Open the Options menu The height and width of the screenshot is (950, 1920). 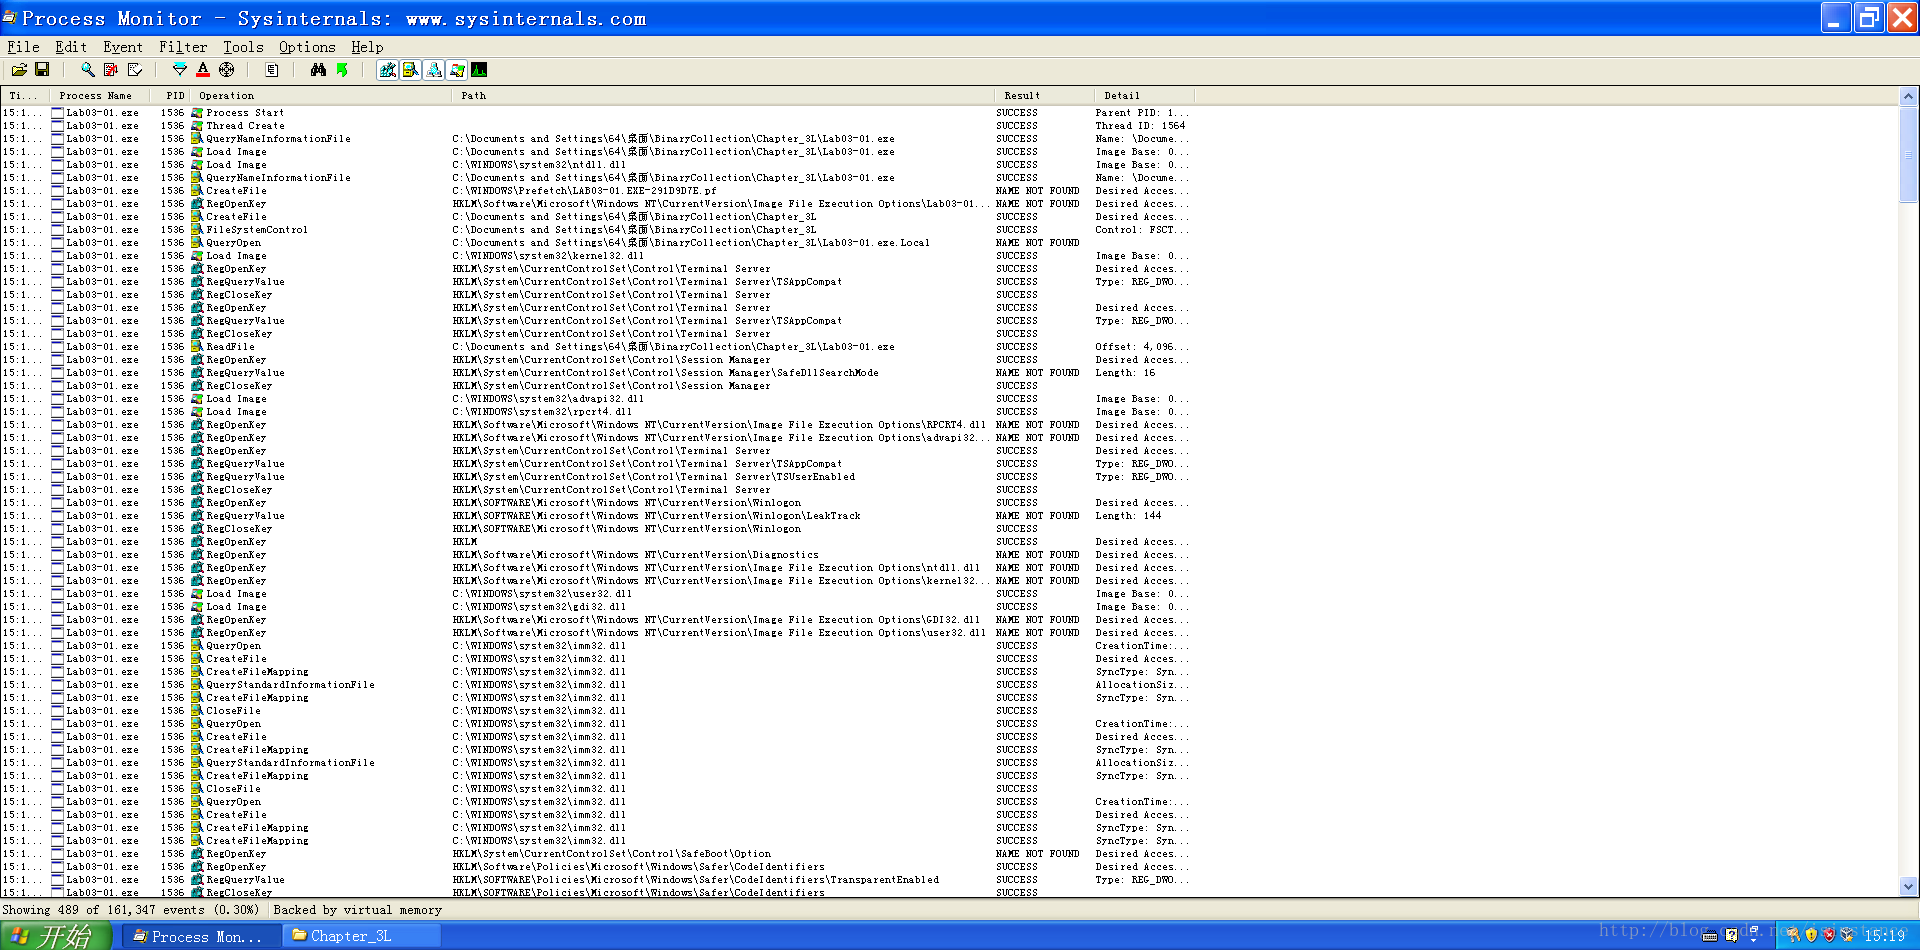tap(307, 47)
